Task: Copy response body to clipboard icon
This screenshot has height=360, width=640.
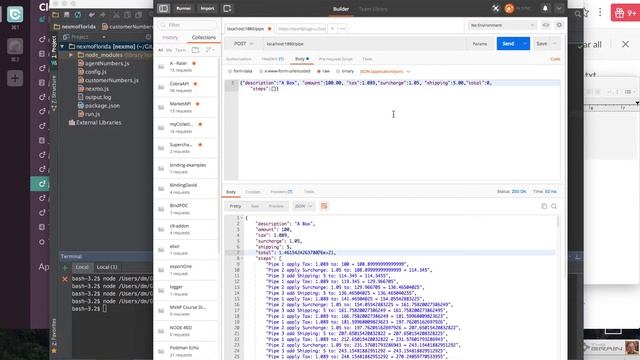Action: (544, 206)
